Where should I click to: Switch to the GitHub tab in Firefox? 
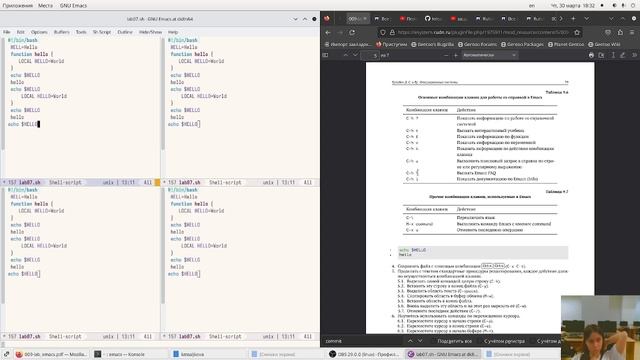[x=433, y=19]
